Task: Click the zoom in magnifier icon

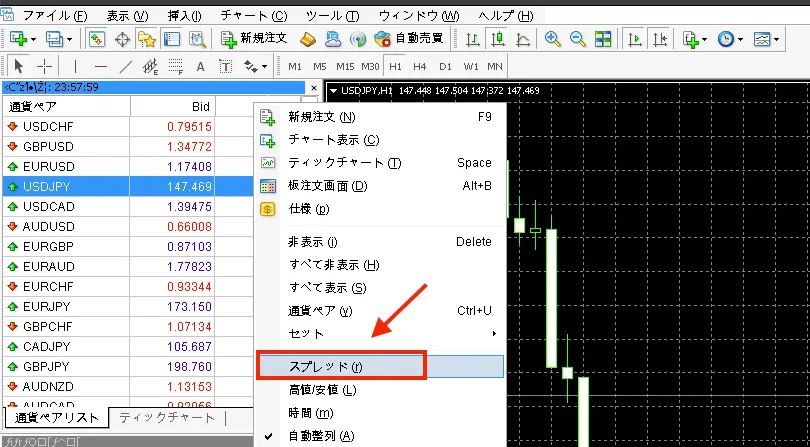Action: (552, 39)
